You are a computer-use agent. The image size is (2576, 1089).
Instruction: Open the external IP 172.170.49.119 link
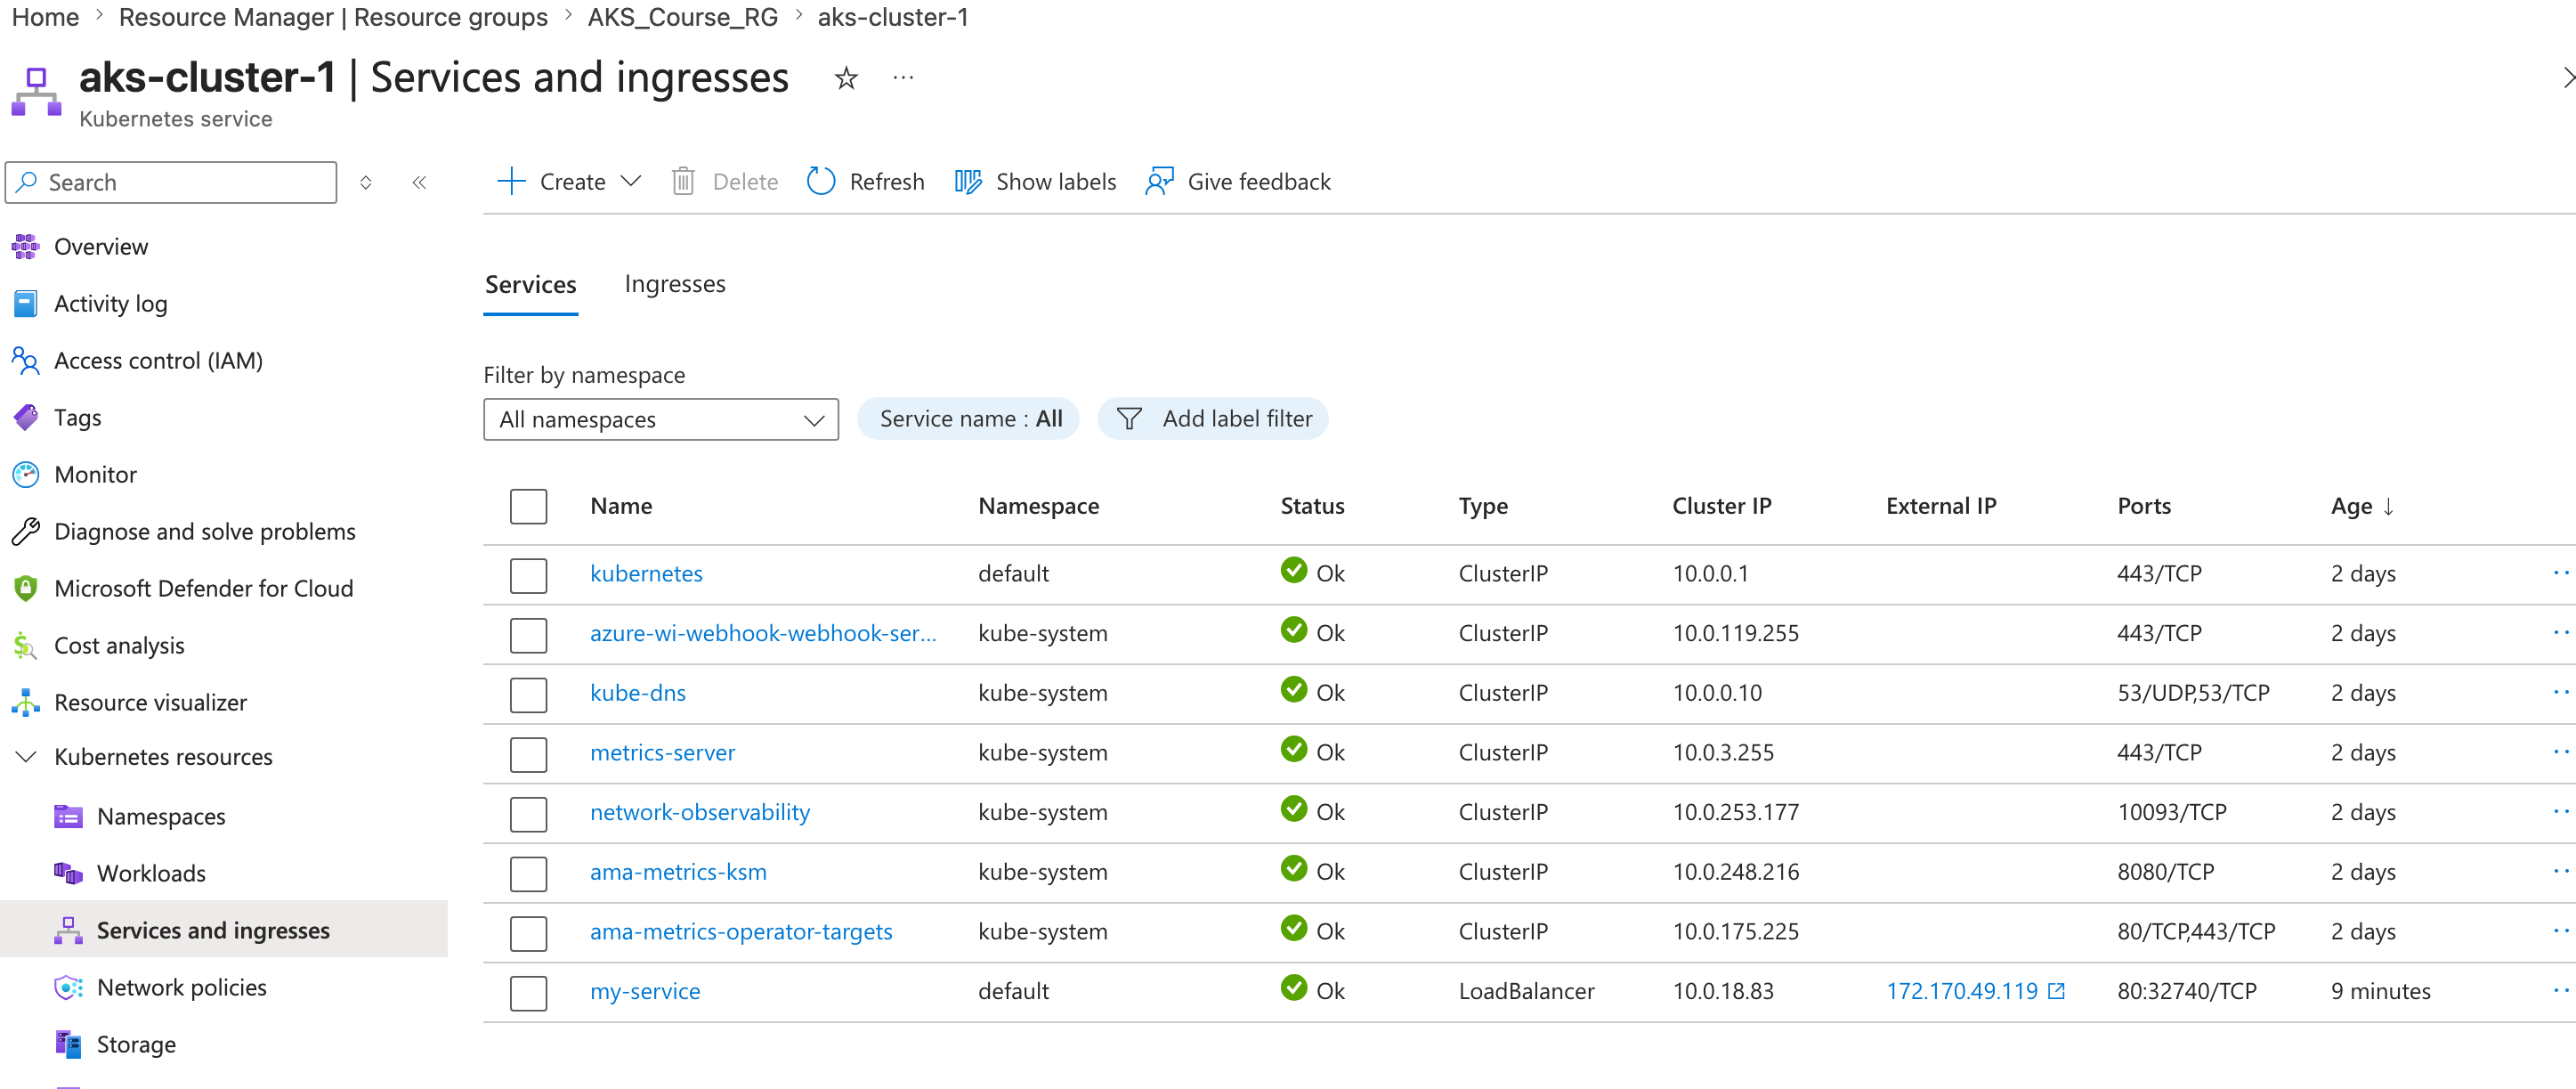pyautogui.click(x=1962, y=991)
